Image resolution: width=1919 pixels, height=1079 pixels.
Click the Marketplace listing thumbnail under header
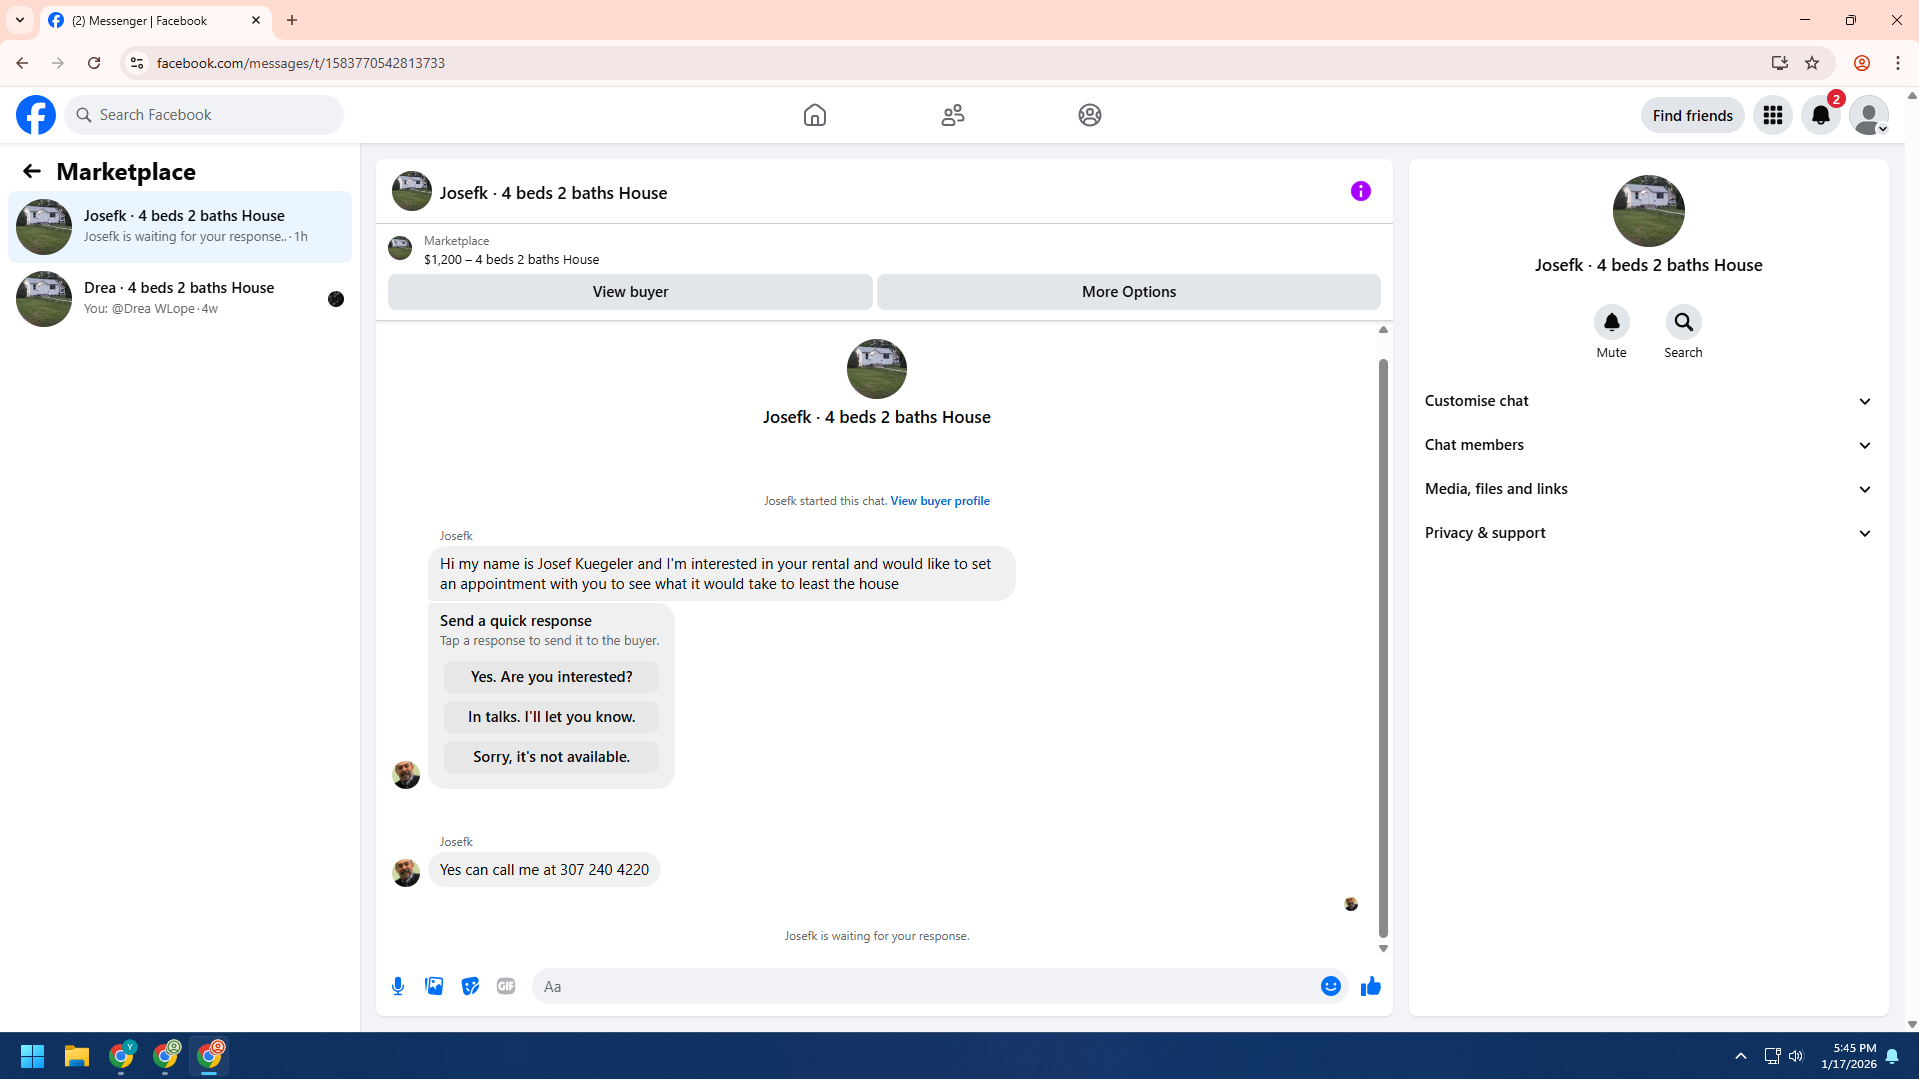pyautogui.click(x=400, y=248)
